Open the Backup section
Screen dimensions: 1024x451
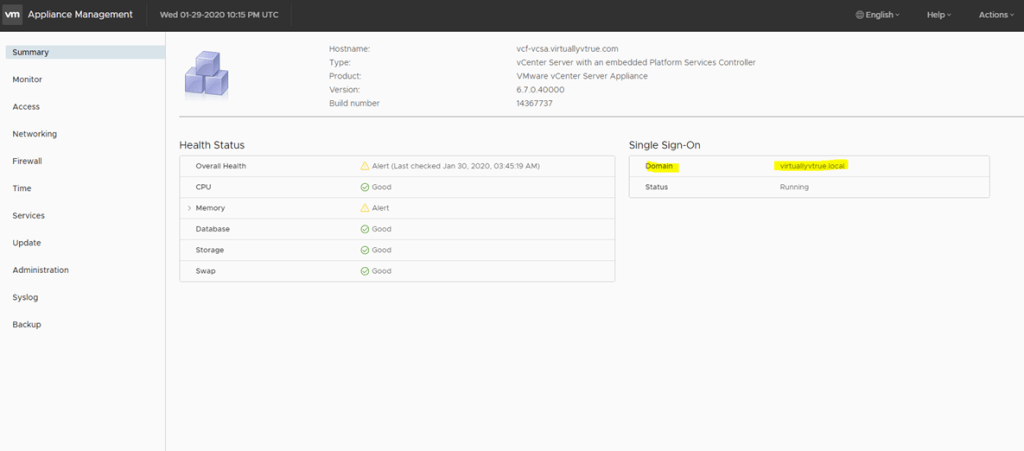click(x=26, y=324)
